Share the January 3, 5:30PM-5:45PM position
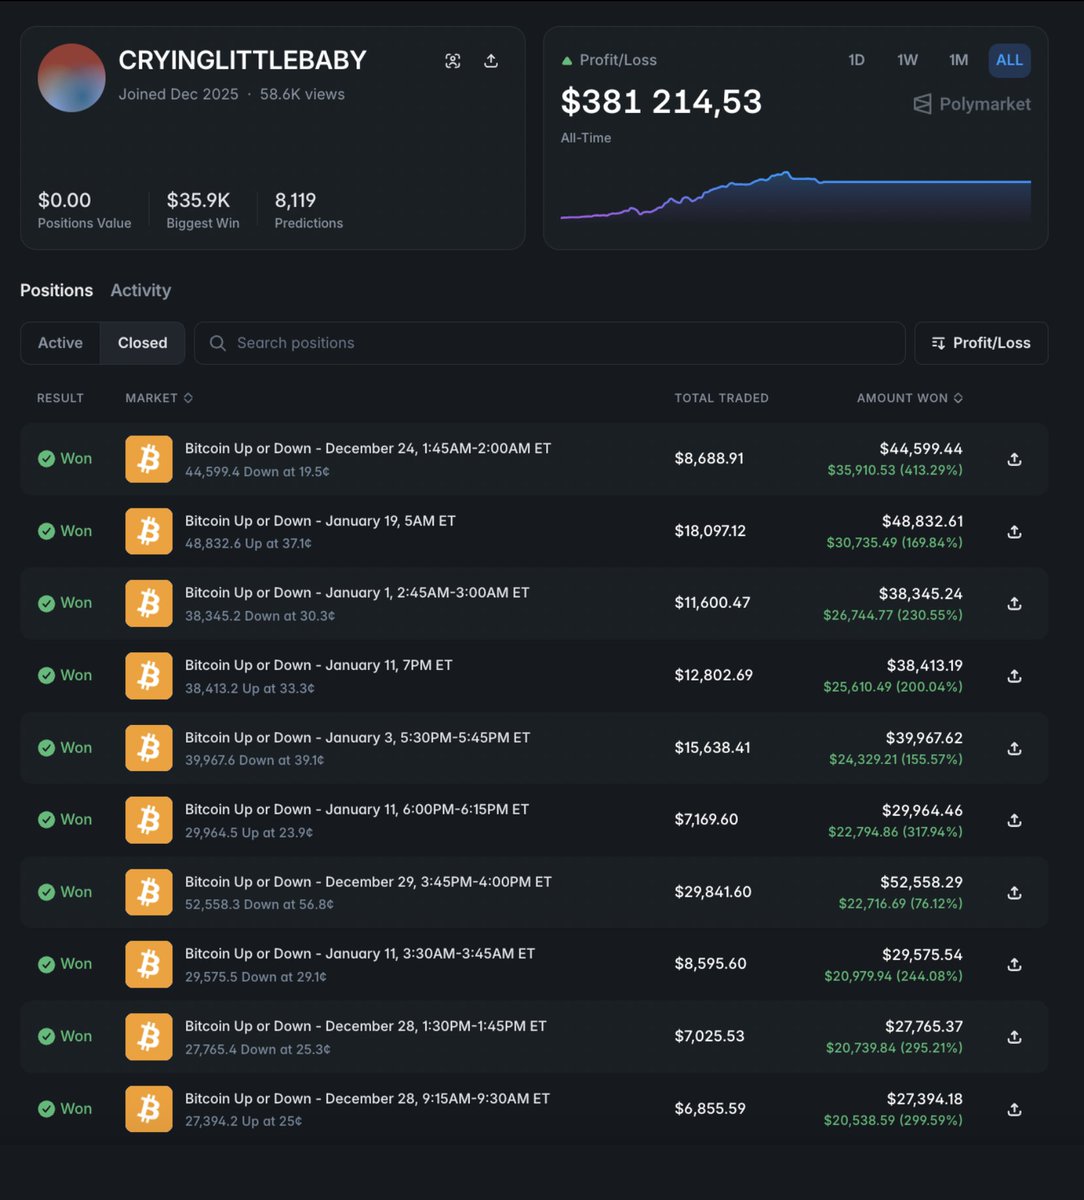 1014,748
